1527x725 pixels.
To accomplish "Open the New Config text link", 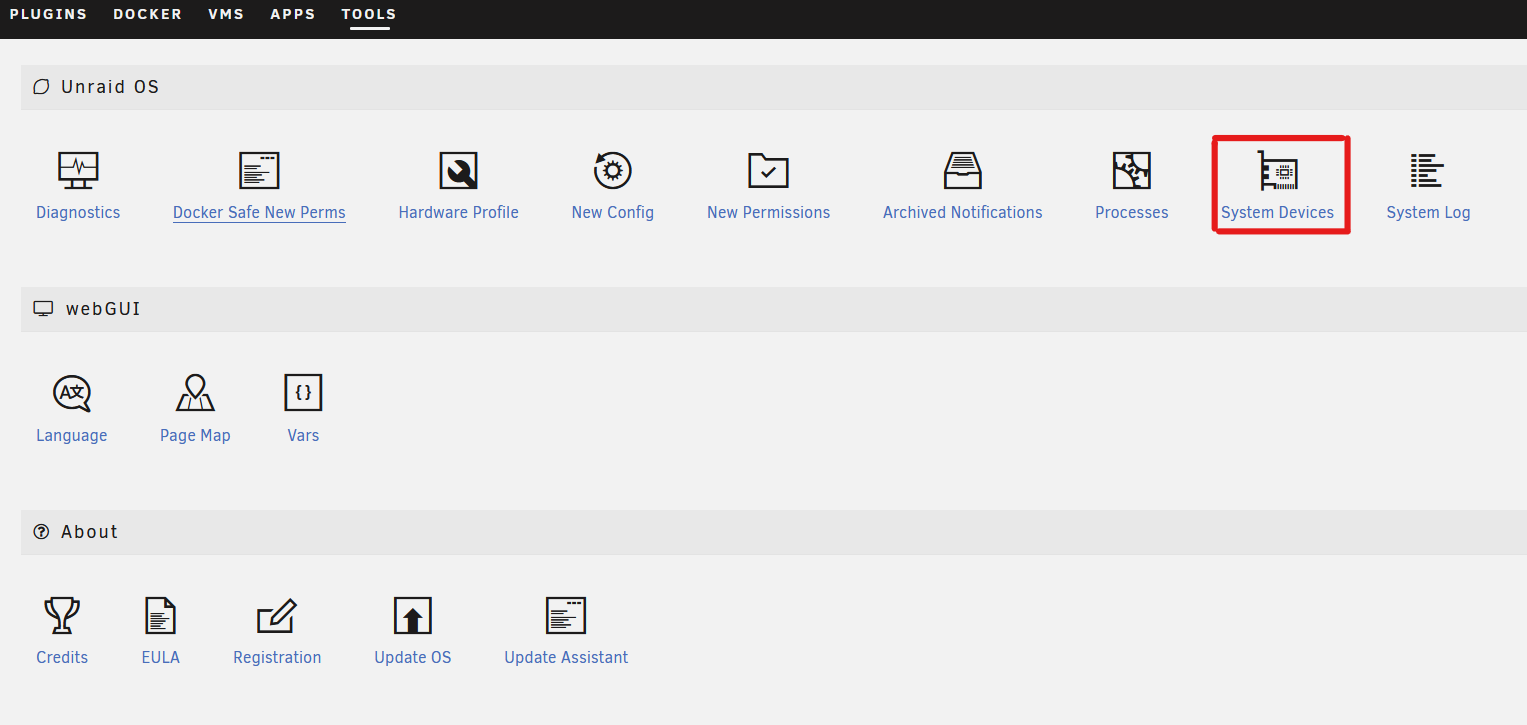I will [x=613, y=212].
